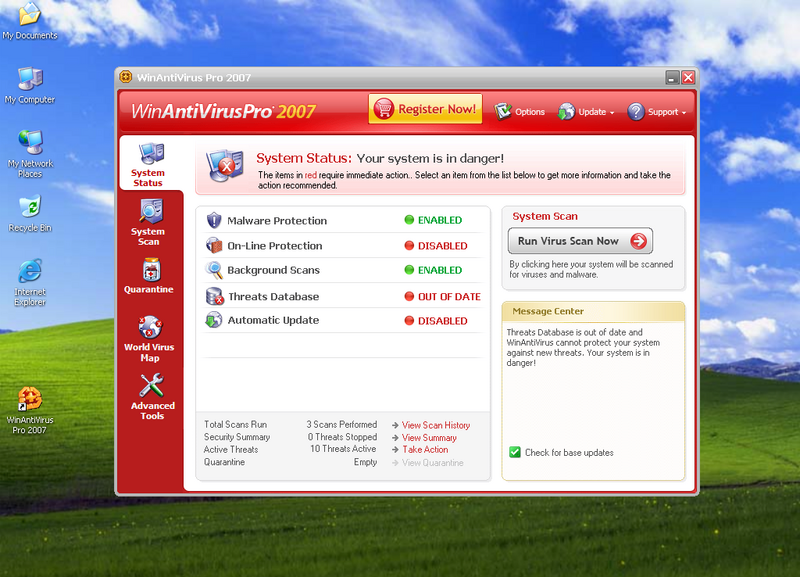Select the Internet Explorer desktop icon

pyautogui.click(x=30, y=282)
